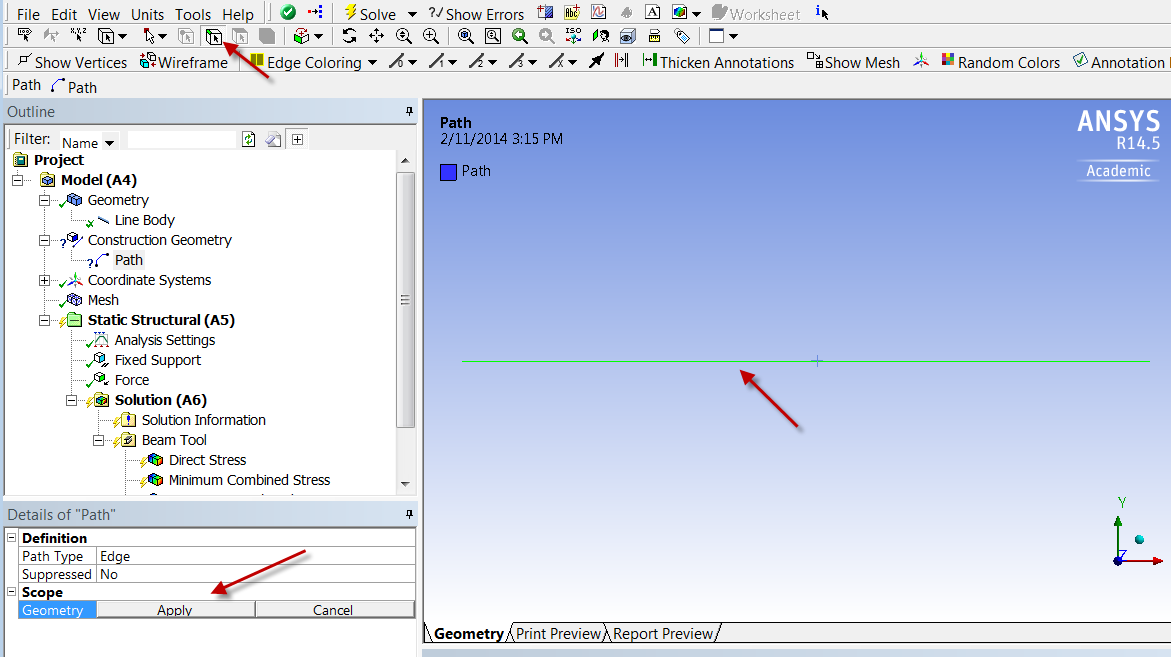This screenshot has width=1171, height=657.
Task: Pin the Details of Path panel
Action: tap(409, 514)
